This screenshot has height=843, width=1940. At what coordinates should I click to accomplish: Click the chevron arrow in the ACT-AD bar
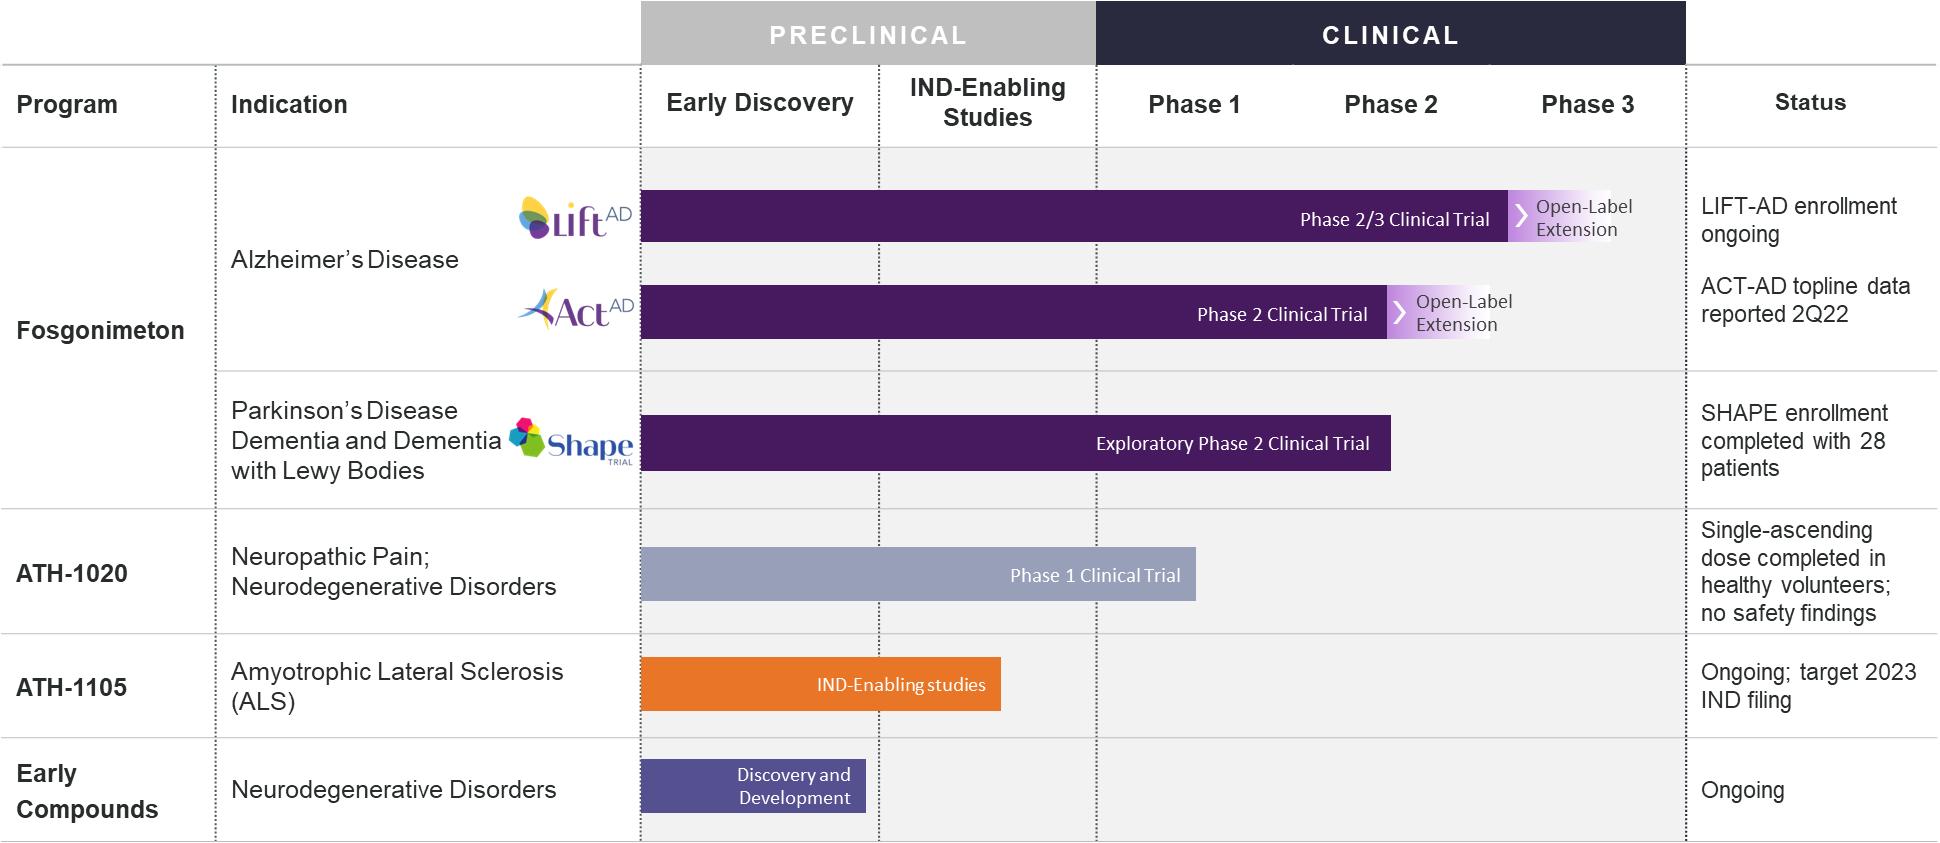click(x=1400, y=312)
